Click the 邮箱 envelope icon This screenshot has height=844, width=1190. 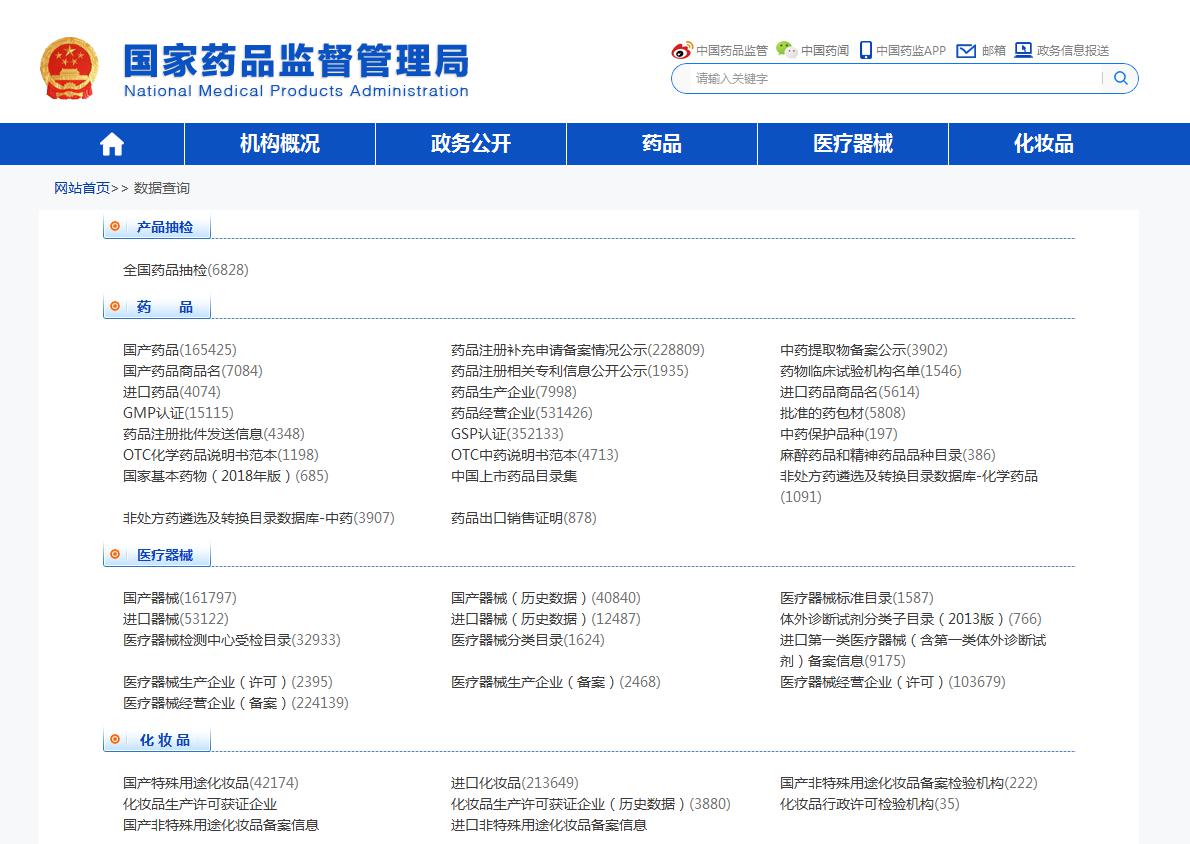965,51
